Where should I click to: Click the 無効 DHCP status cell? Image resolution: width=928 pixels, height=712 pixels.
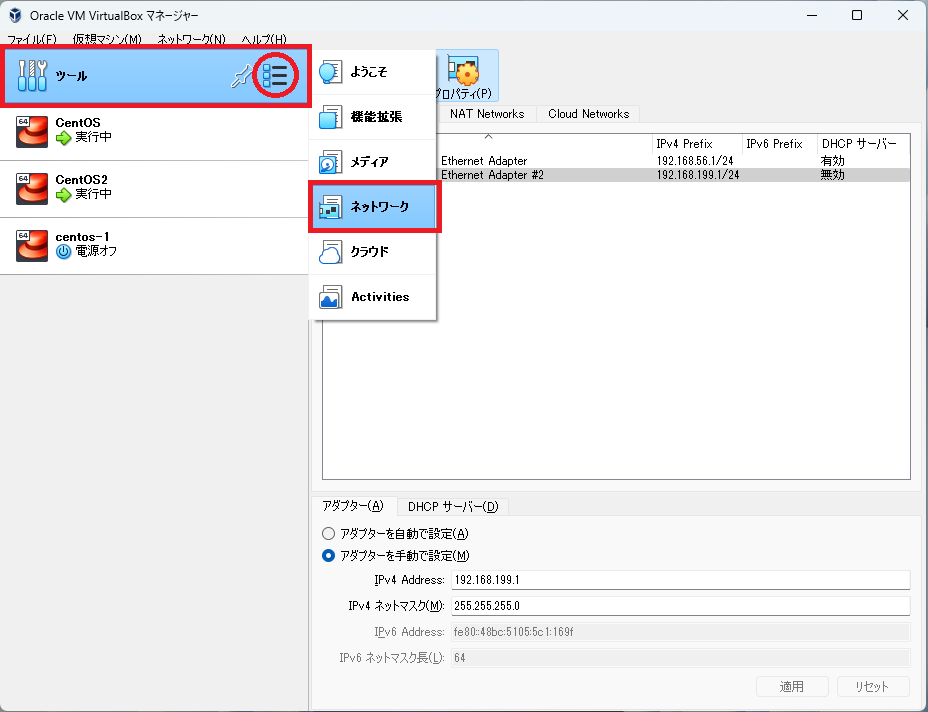(832, 175)
